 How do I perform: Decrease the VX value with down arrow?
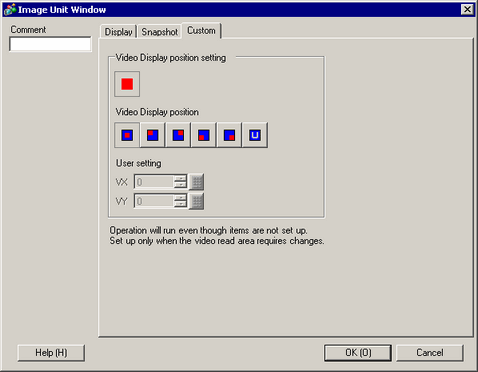[x=180, y=185]
